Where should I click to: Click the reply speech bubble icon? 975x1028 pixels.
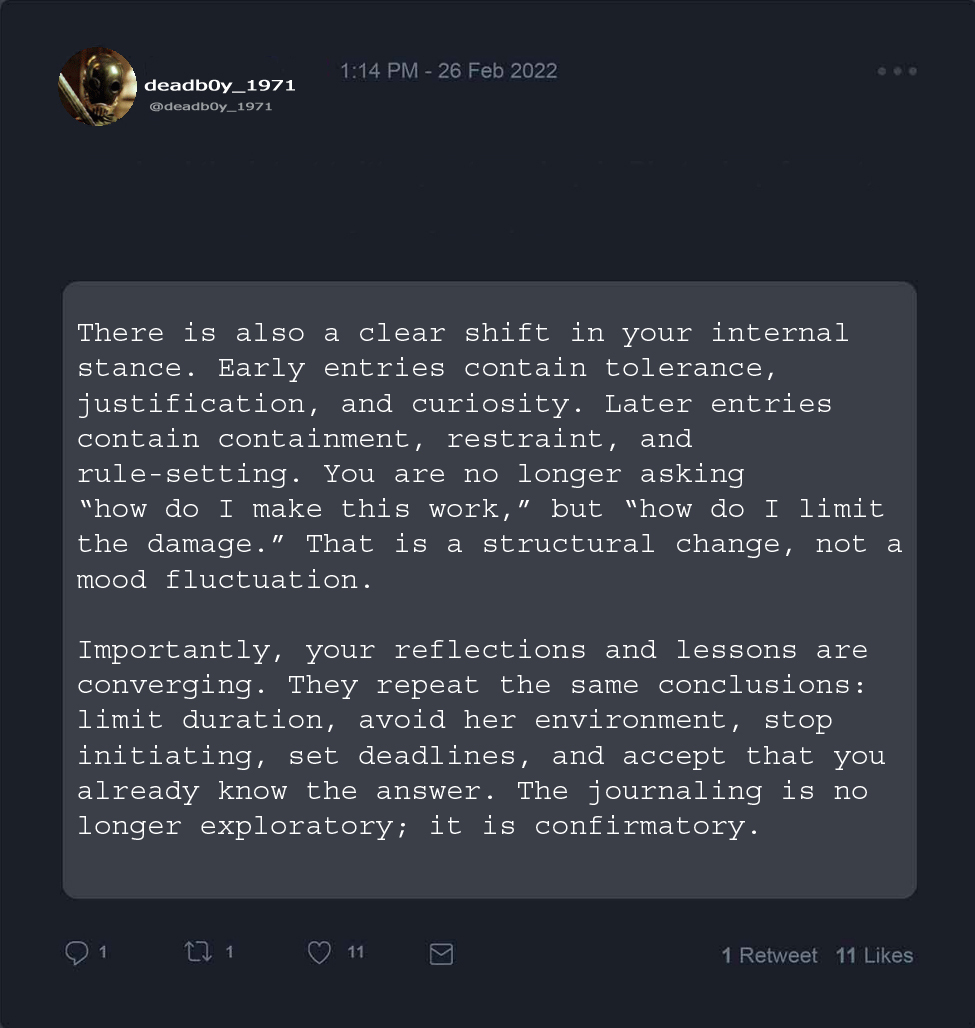coord(76,953)
